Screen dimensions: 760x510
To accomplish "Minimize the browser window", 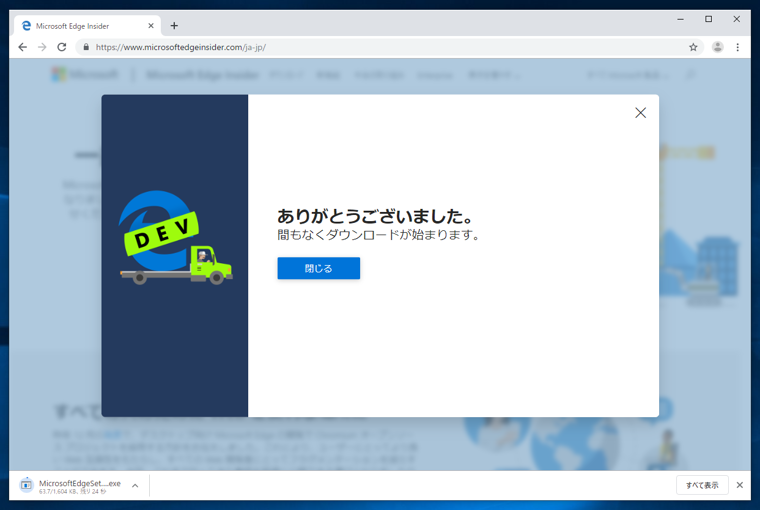I will 681,19.
